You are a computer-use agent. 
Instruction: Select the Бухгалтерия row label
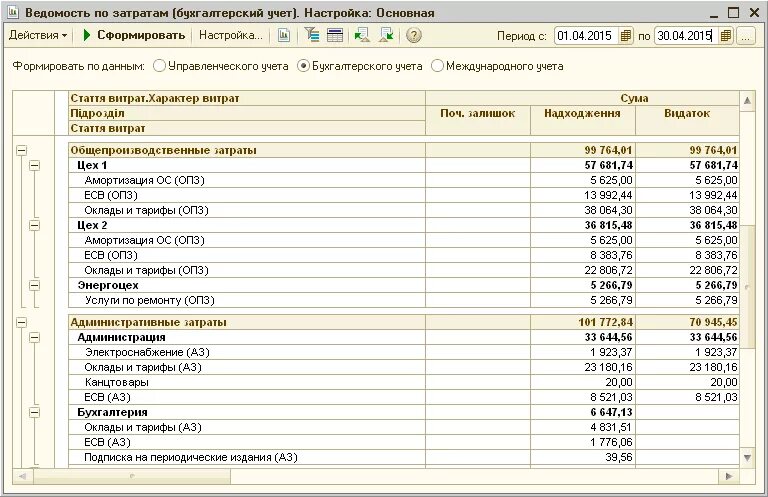(x=112, y=412)
